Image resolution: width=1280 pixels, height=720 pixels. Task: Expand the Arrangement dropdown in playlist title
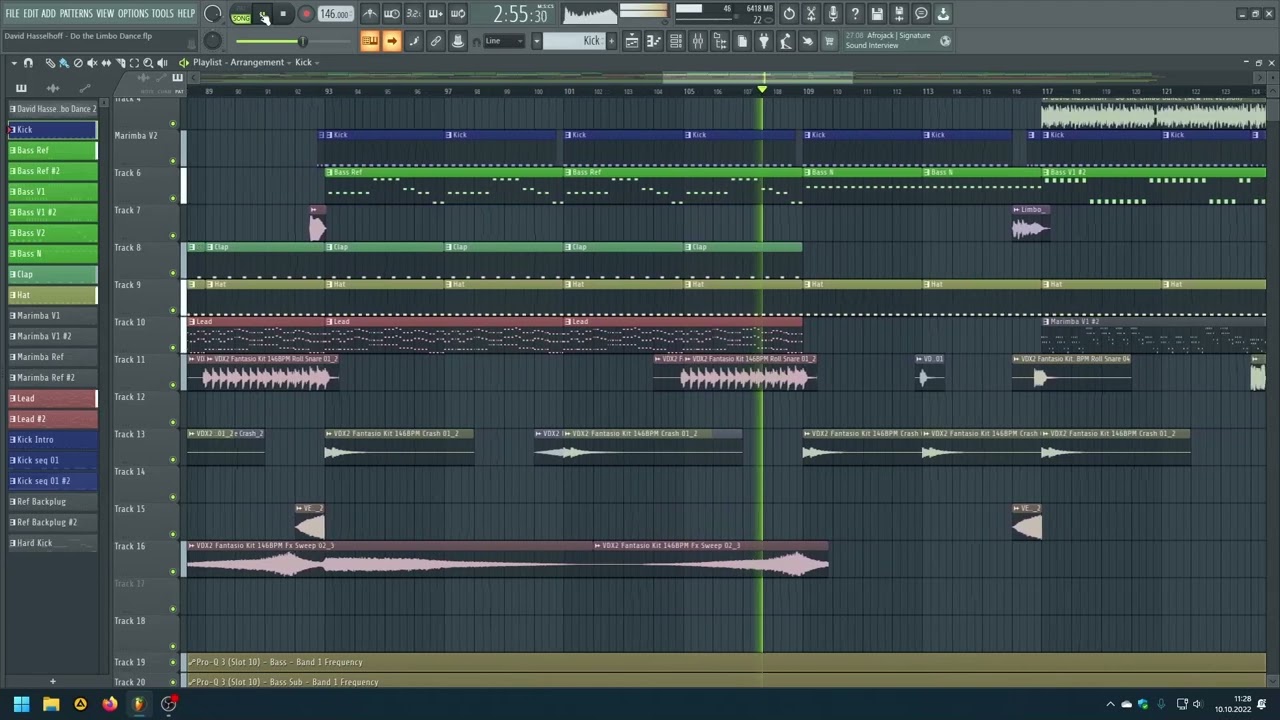pos(289,62)
